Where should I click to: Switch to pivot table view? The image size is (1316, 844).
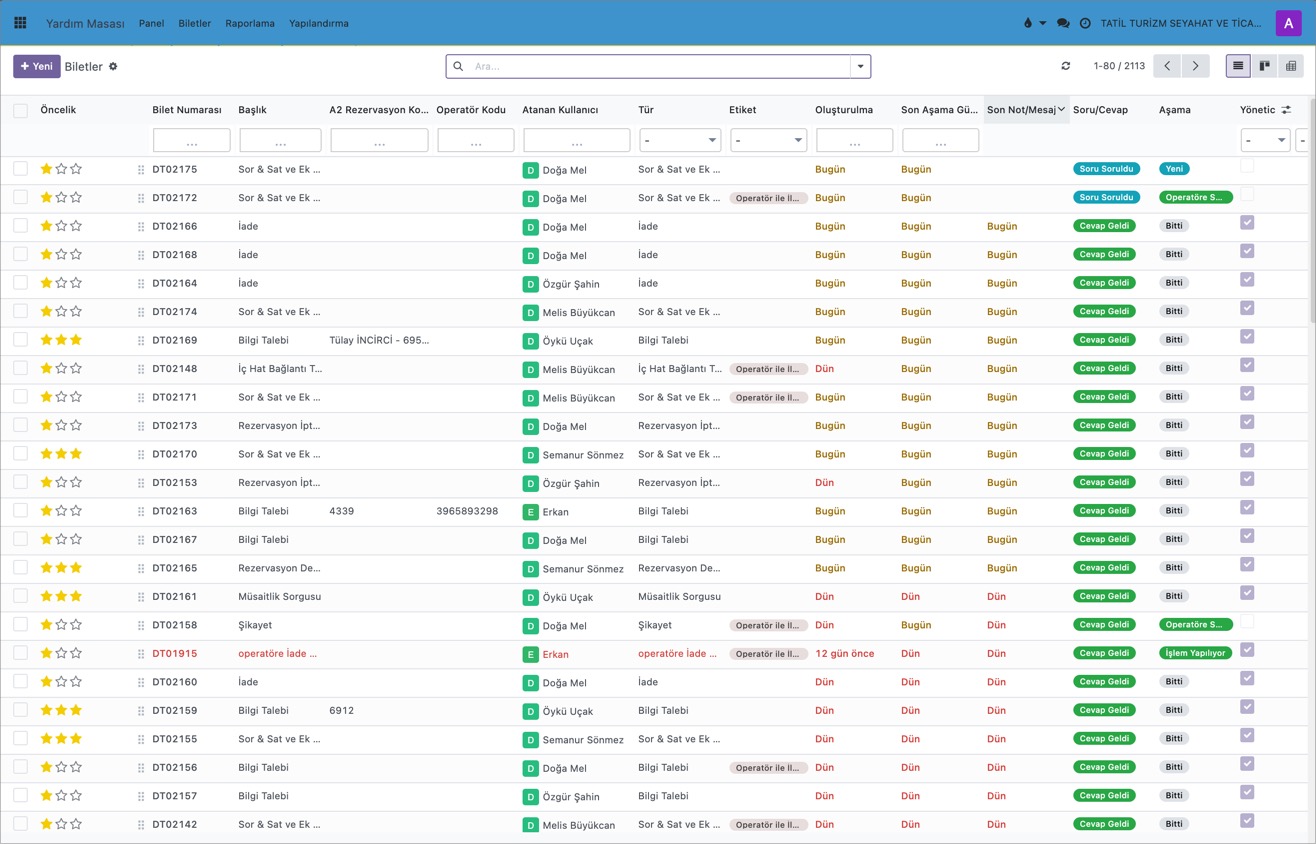[1291, 66]
